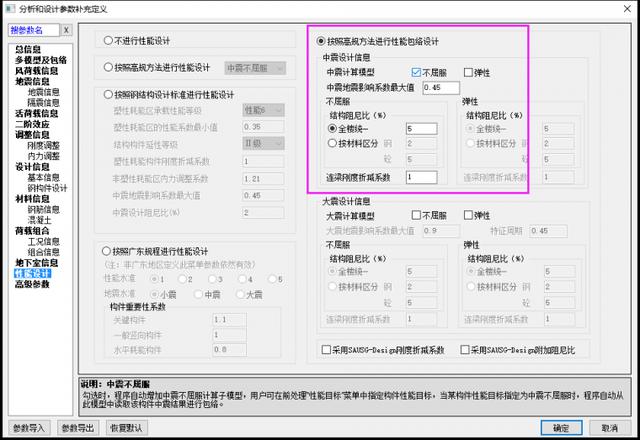
Task: Check 大震计算模型 不屈服 checkbox
Action: coord(416,215)
